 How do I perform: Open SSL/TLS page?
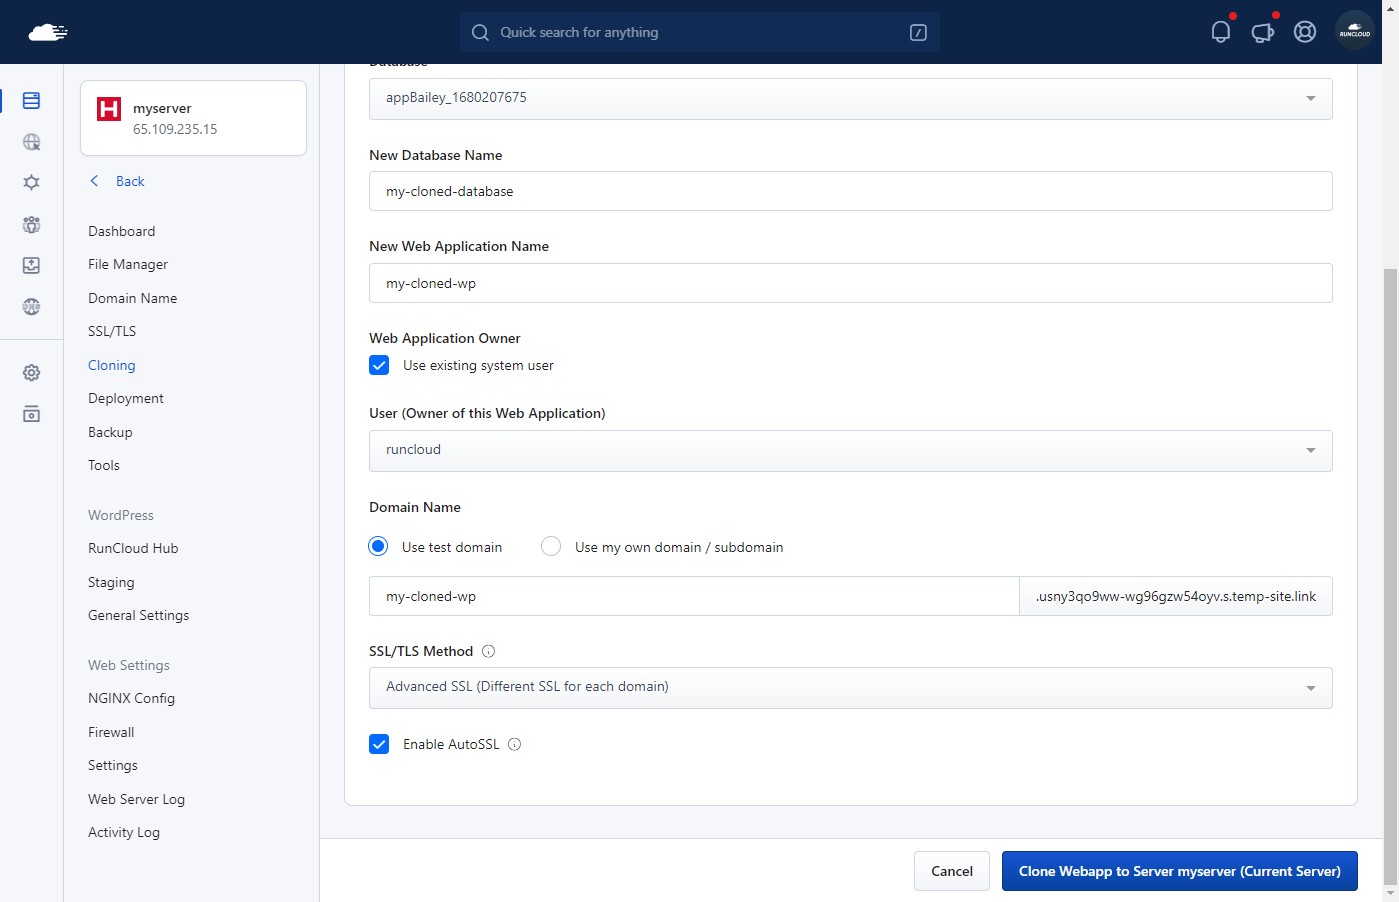(x=112, y=331)
